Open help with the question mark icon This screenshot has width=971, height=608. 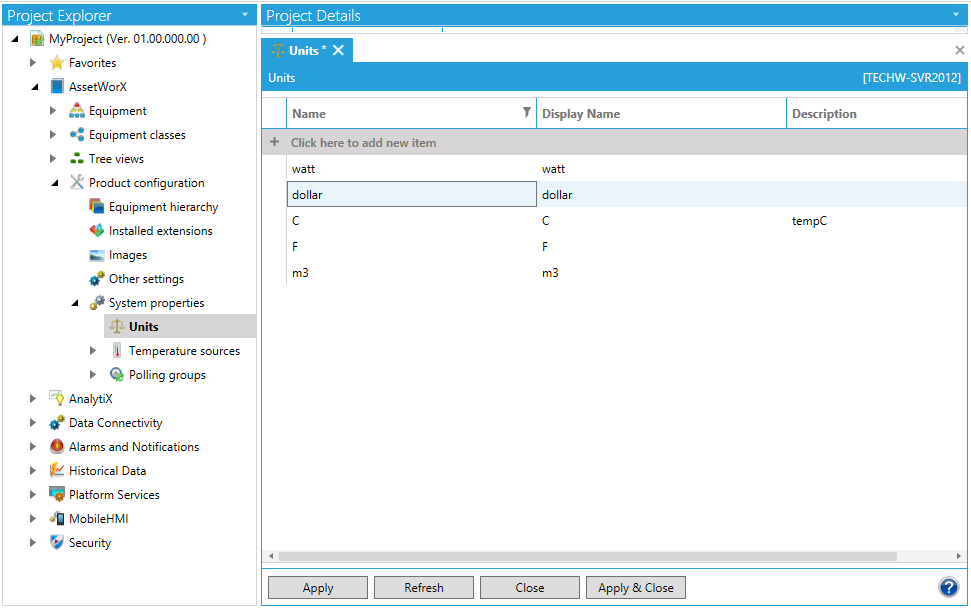point(948,588)
